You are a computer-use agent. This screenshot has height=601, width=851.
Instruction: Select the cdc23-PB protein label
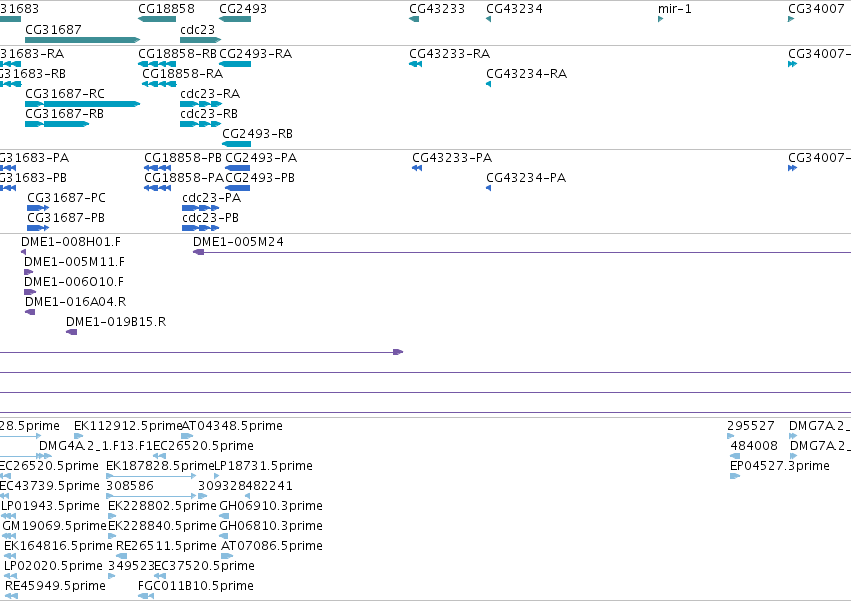211,218
